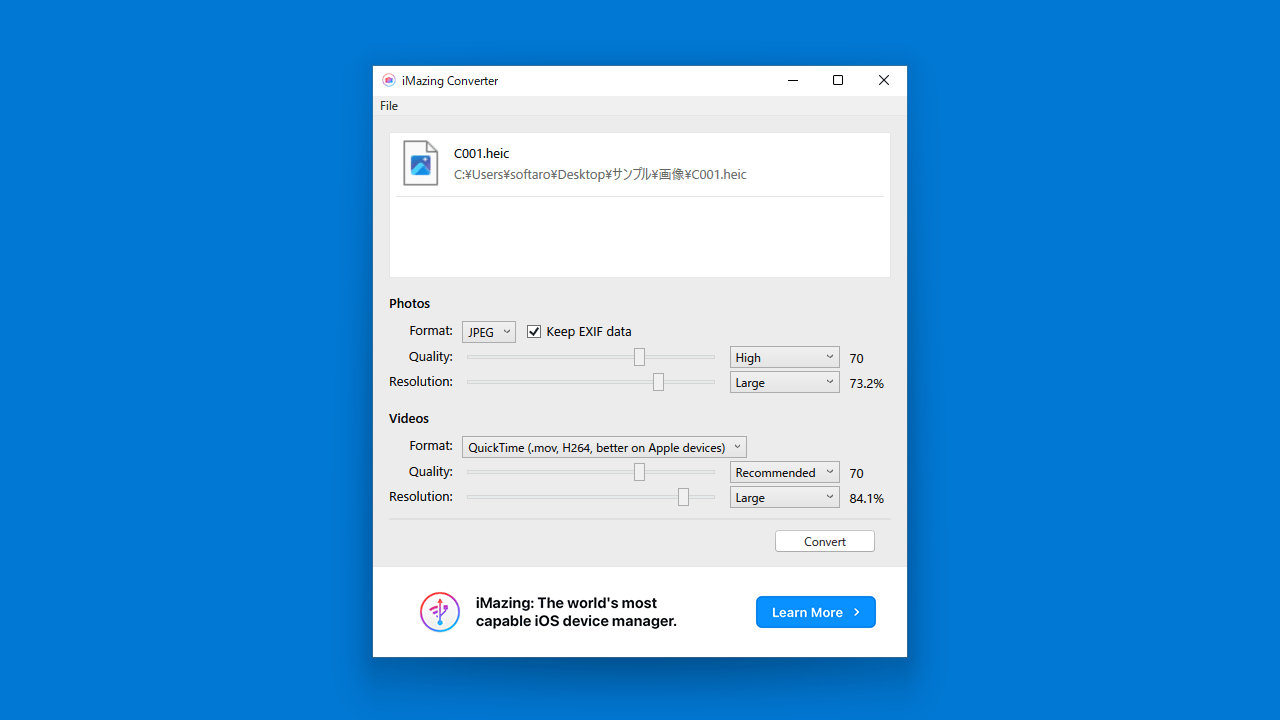Click the Photos Resolution slider handle
Viewport: 1280px width, 720px height.
(x=658, y=382)
